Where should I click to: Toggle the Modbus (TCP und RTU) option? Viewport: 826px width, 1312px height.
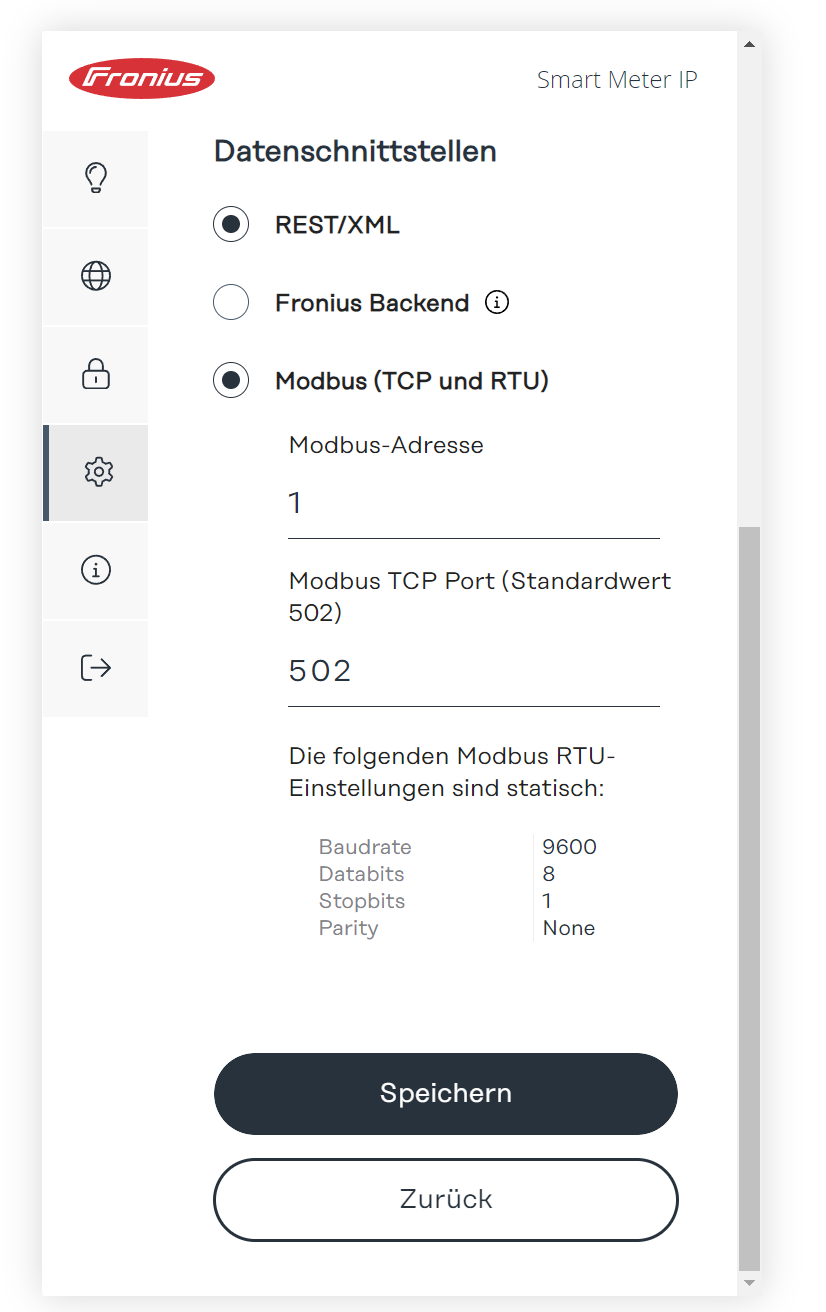[x=231, y=380]
